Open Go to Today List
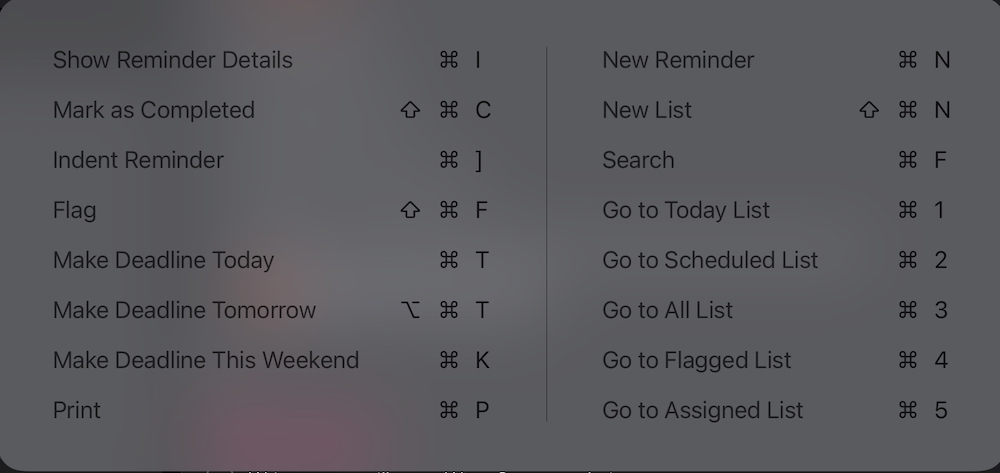 776,210
